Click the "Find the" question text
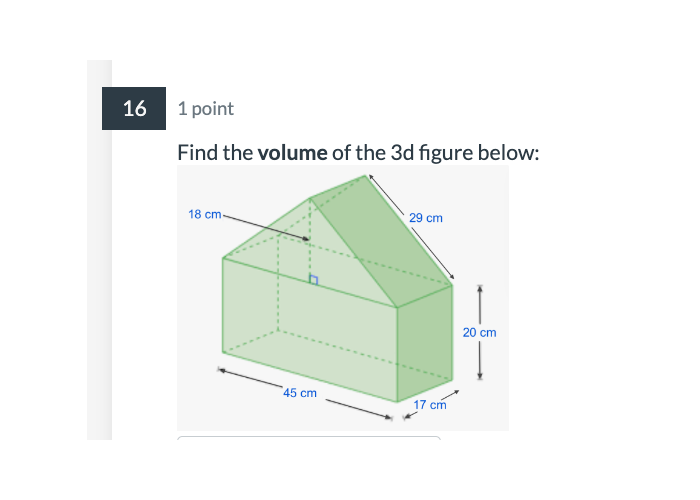This screenshot has height=500, width=700. pos(215,153)
